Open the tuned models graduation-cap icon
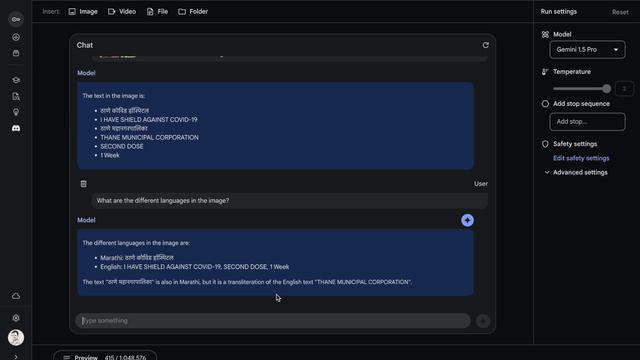The width and height of the screenshot is (640, 360). click(16, 80)
